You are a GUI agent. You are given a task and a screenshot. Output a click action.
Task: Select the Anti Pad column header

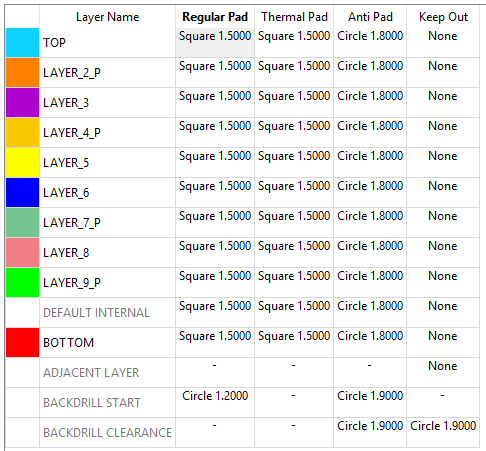[370, 17]
